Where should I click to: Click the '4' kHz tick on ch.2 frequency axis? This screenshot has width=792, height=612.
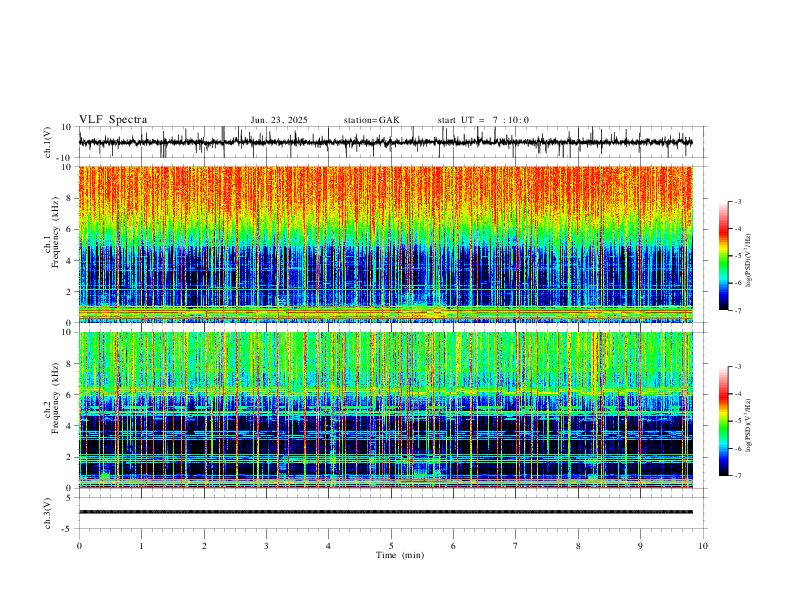click(x=69, y=426)
